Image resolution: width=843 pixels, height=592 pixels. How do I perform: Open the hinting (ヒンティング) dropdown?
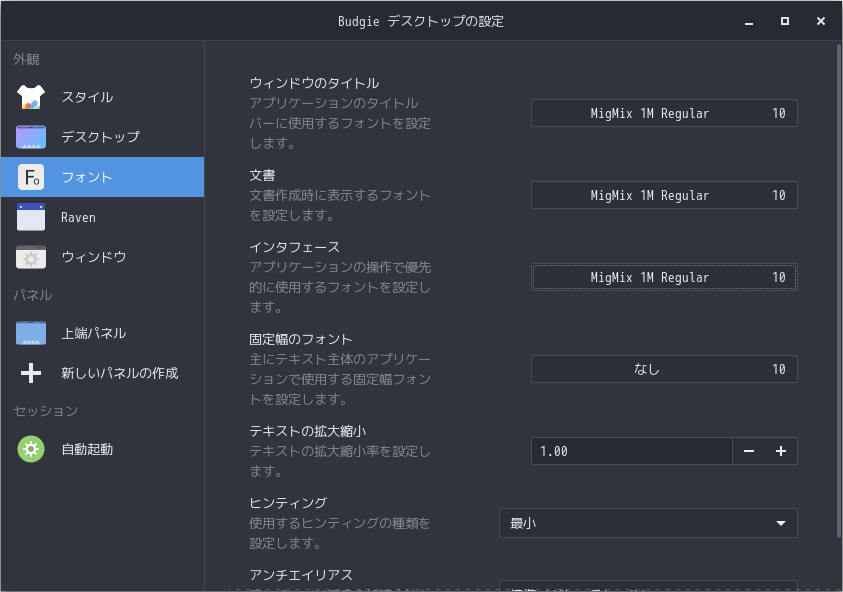click(648, 523)
